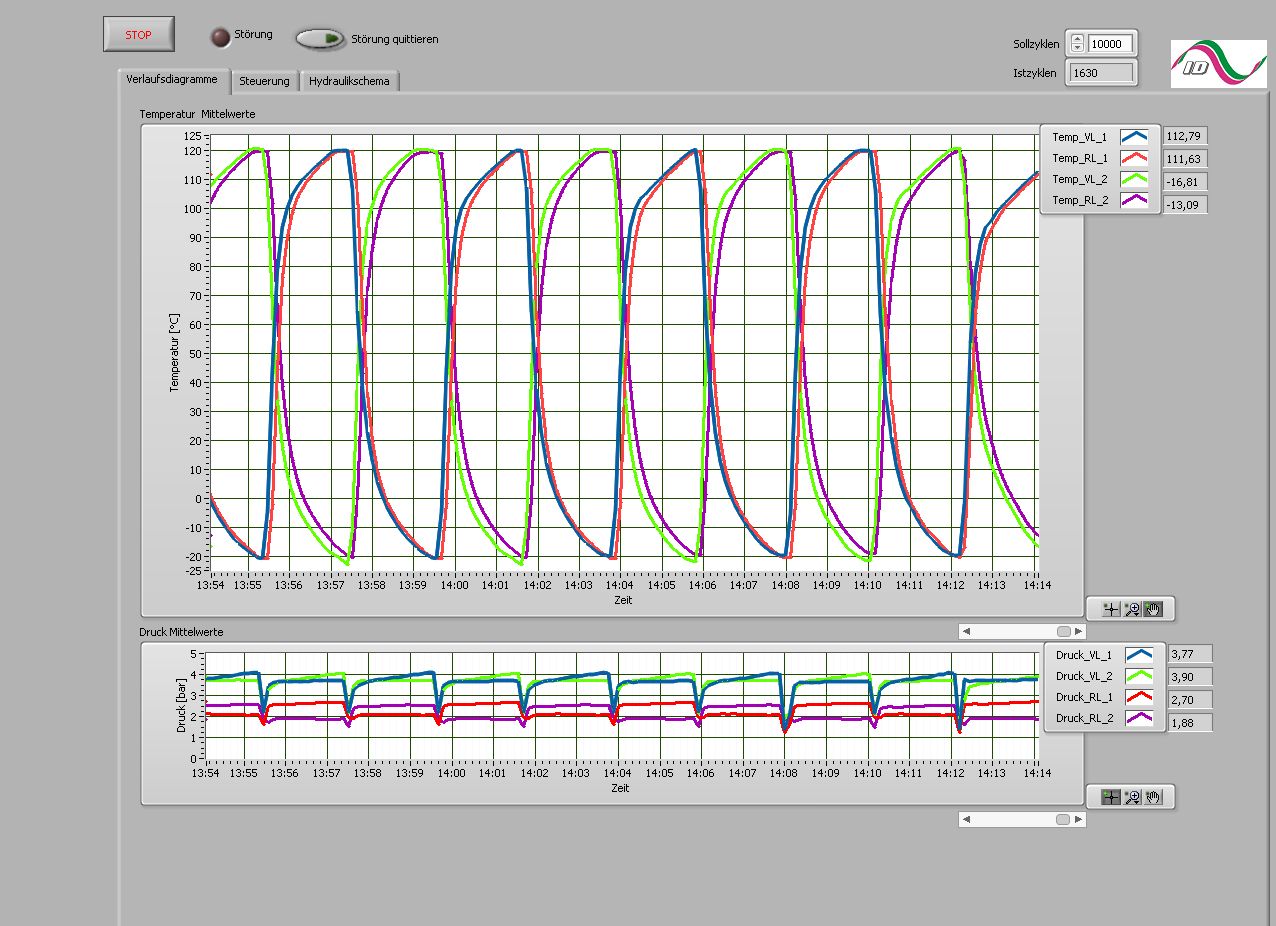Screen dimensions: 1276x926
Task: Select cursor tool for pressure graph
Action: coord(1110,797)
